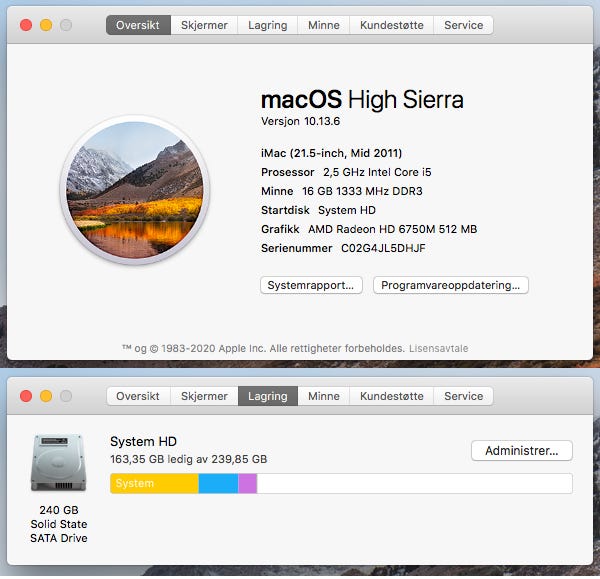Viewport: 600px width, 579px height.
Task: Open Skjermer tab in the upper window
Action: pos(204,25)
